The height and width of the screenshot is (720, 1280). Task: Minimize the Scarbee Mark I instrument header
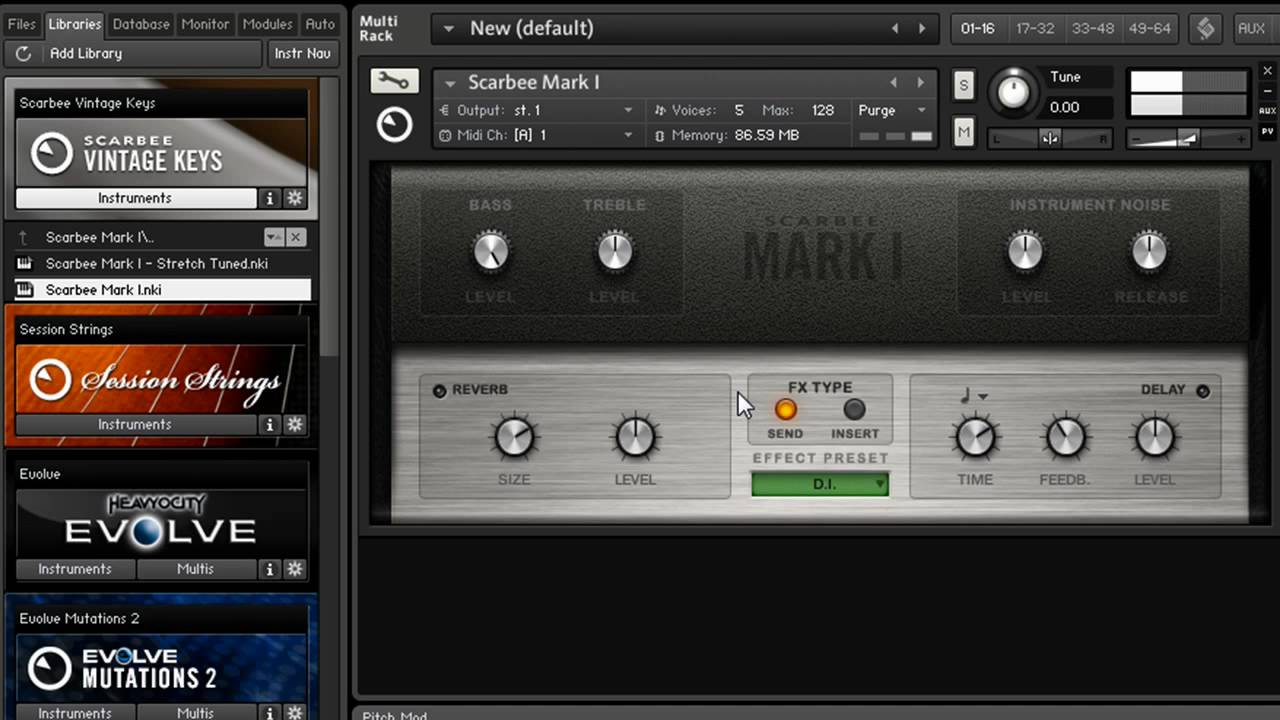click(x=1267, y=91)
